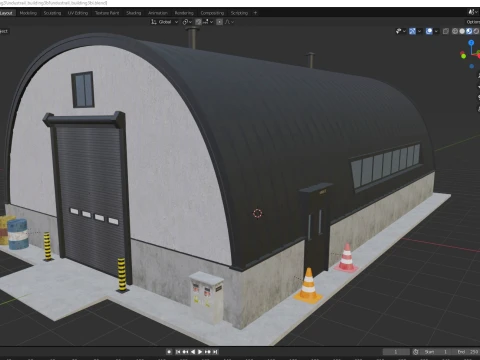Click the current frame number field
480x360 pixels.
pyautogui.click(x=396, y=352)
